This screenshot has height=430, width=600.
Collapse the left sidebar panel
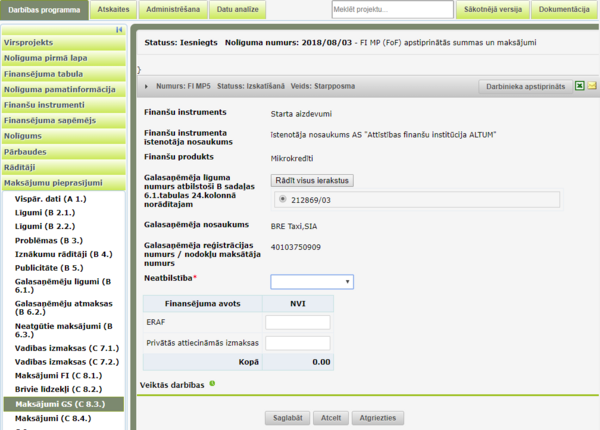click(119, 30)
